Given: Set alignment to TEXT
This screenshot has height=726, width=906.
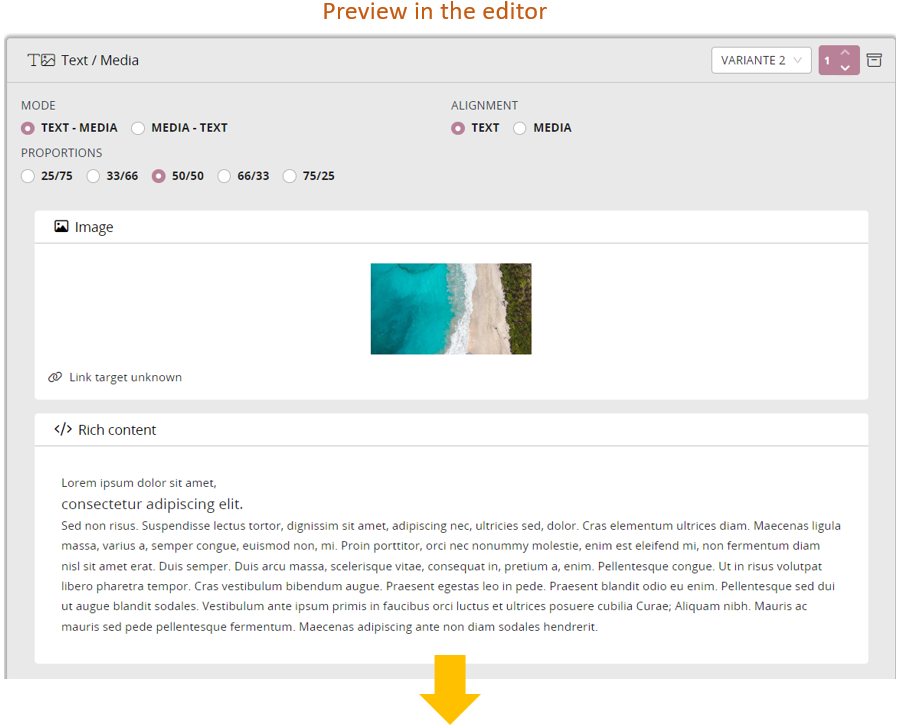Looking at the screenshot, I should (x=458, y=128).
